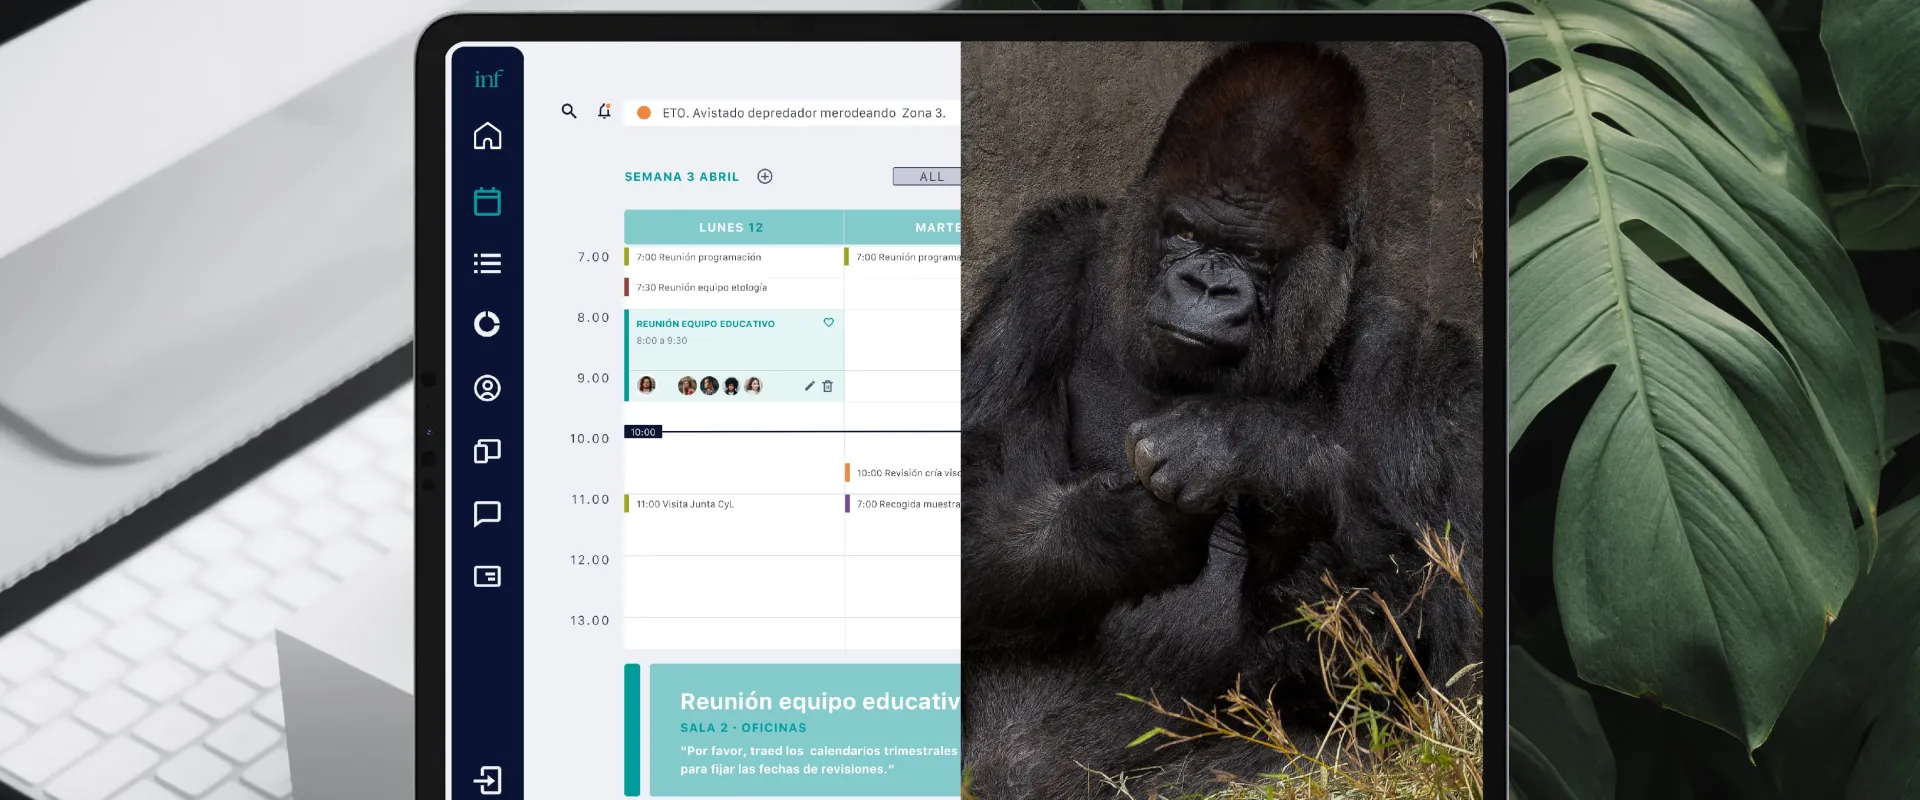Toggle favorite heart on Reunión equipo educativo
Image resolution: width=1920 pixels, height=800 pixels.
[828, 322]
